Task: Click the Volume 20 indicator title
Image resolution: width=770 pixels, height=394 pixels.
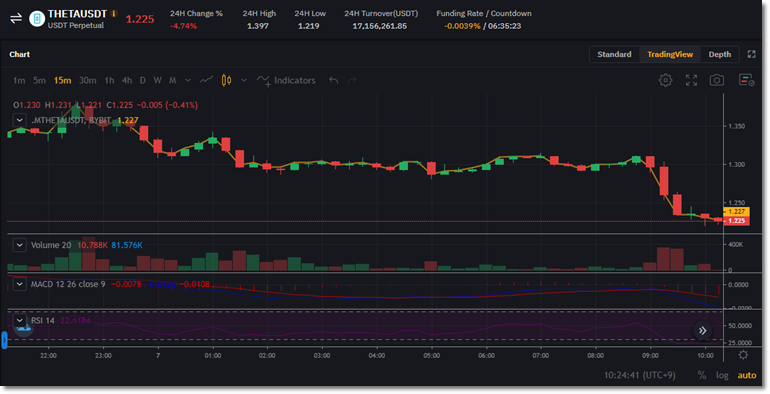Action: point(51,245)
